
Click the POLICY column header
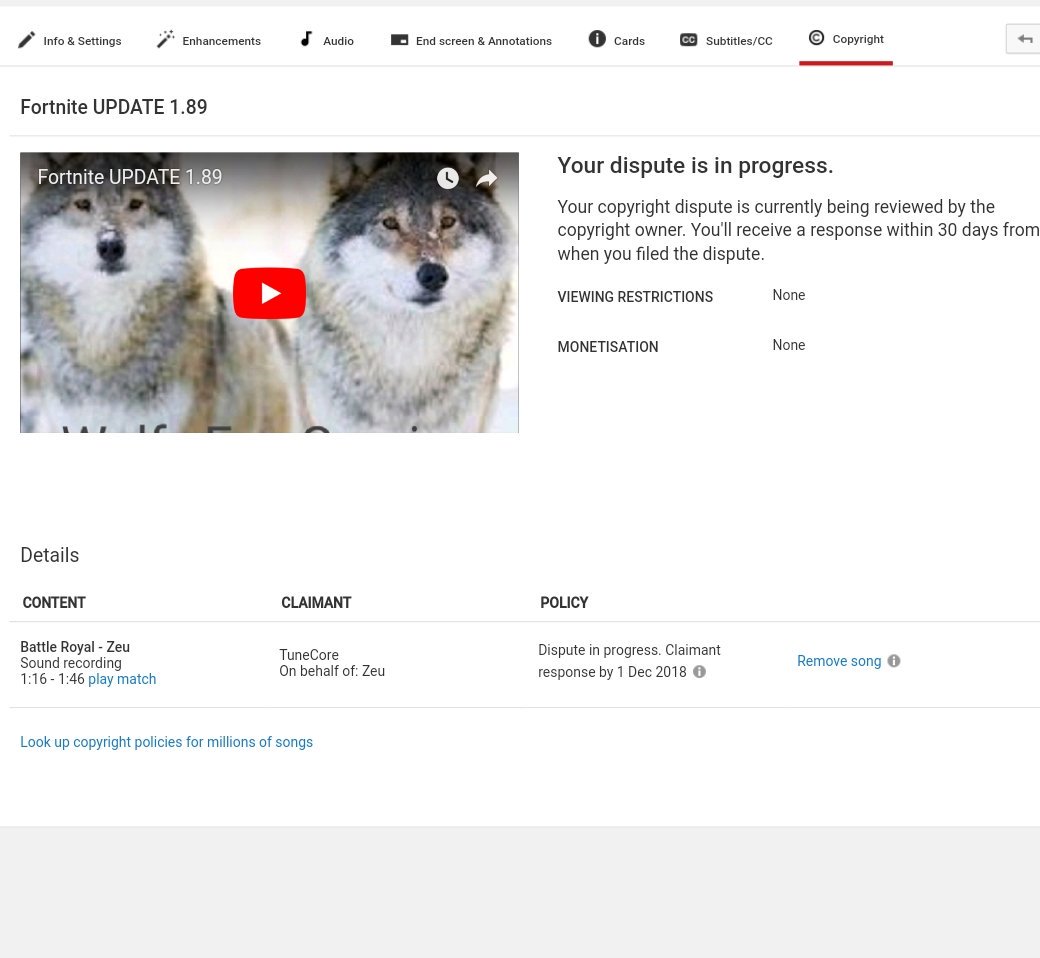[x=564, y=602]
